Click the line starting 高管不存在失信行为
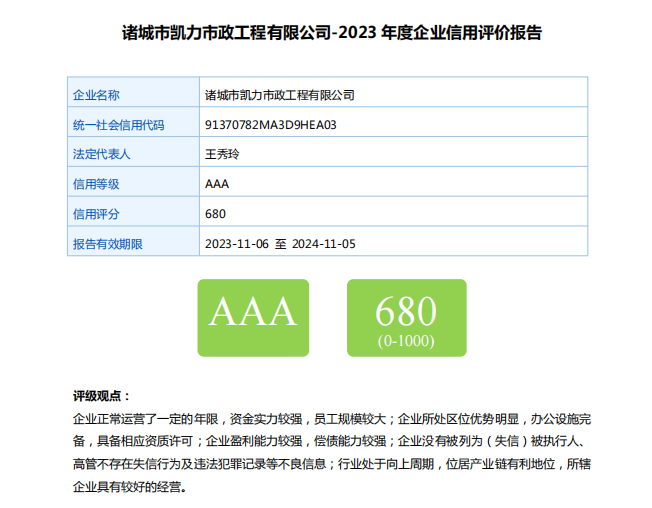Viewport: 652px width, 508px height. tap(332, 464)
